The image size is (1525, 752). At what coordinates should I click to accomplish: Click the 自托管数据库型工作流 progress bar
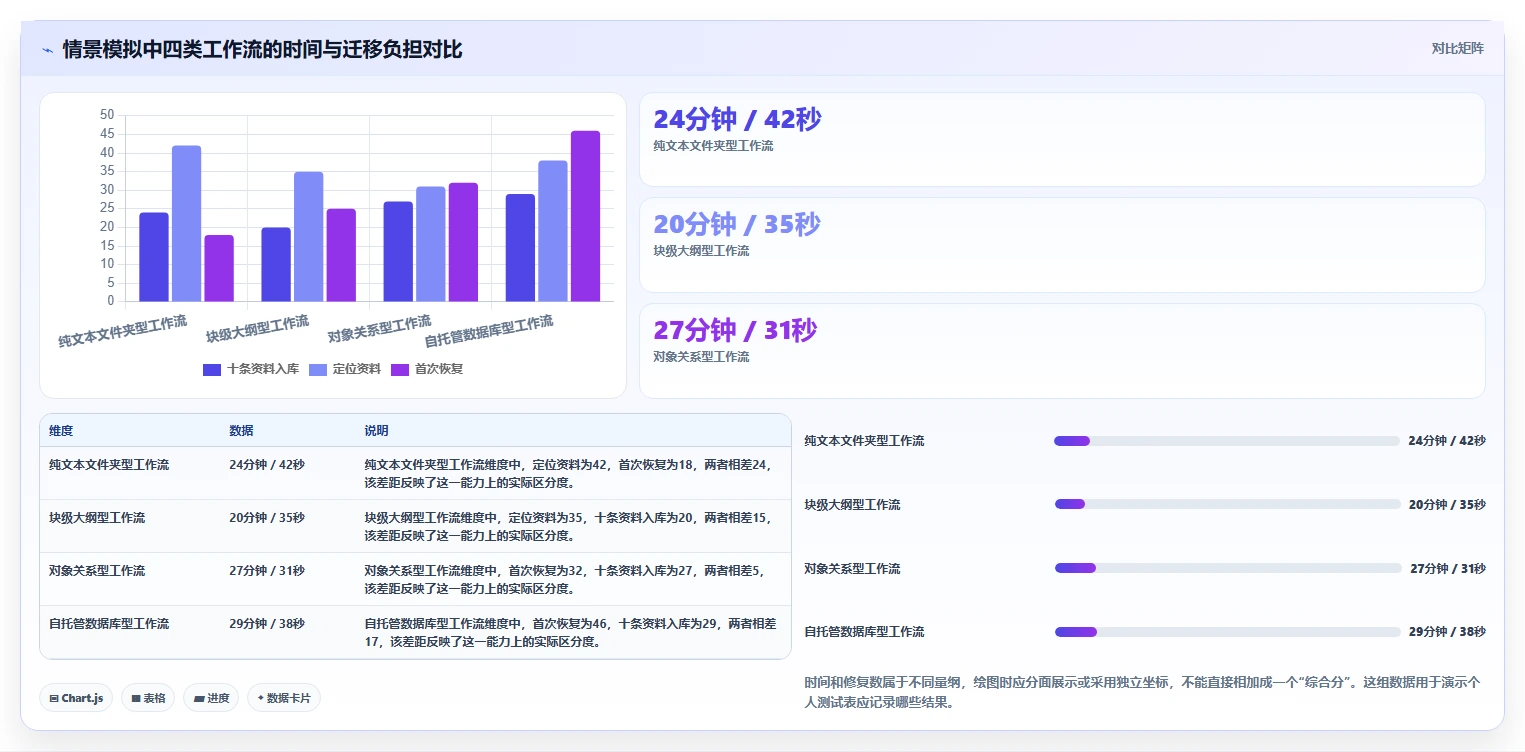pyautogui.click(x=1228, y=632)
